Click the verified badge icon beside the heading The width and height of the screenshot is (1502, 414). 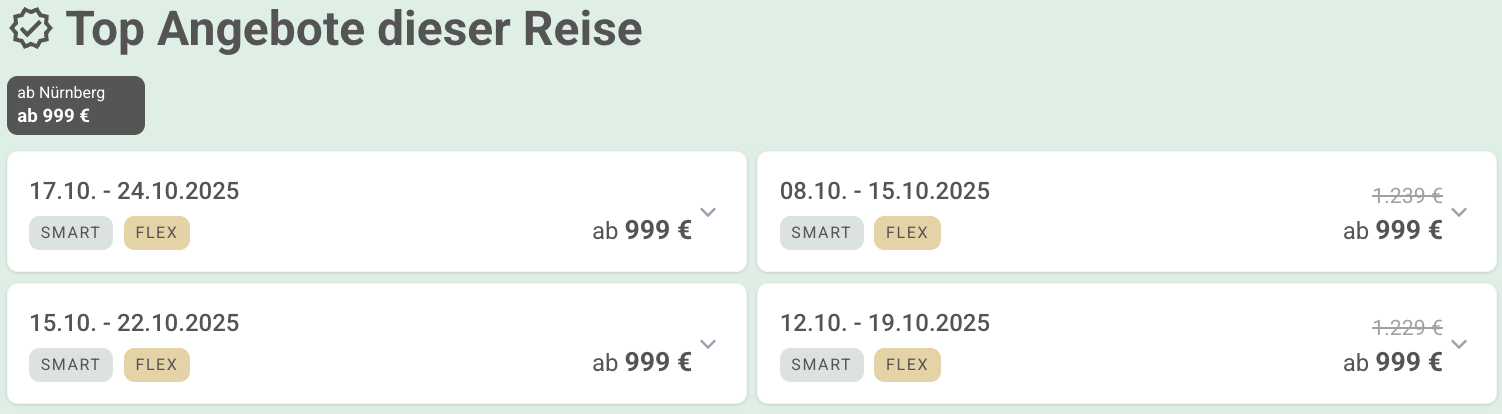pyautogui.click(x=31, y=29)
